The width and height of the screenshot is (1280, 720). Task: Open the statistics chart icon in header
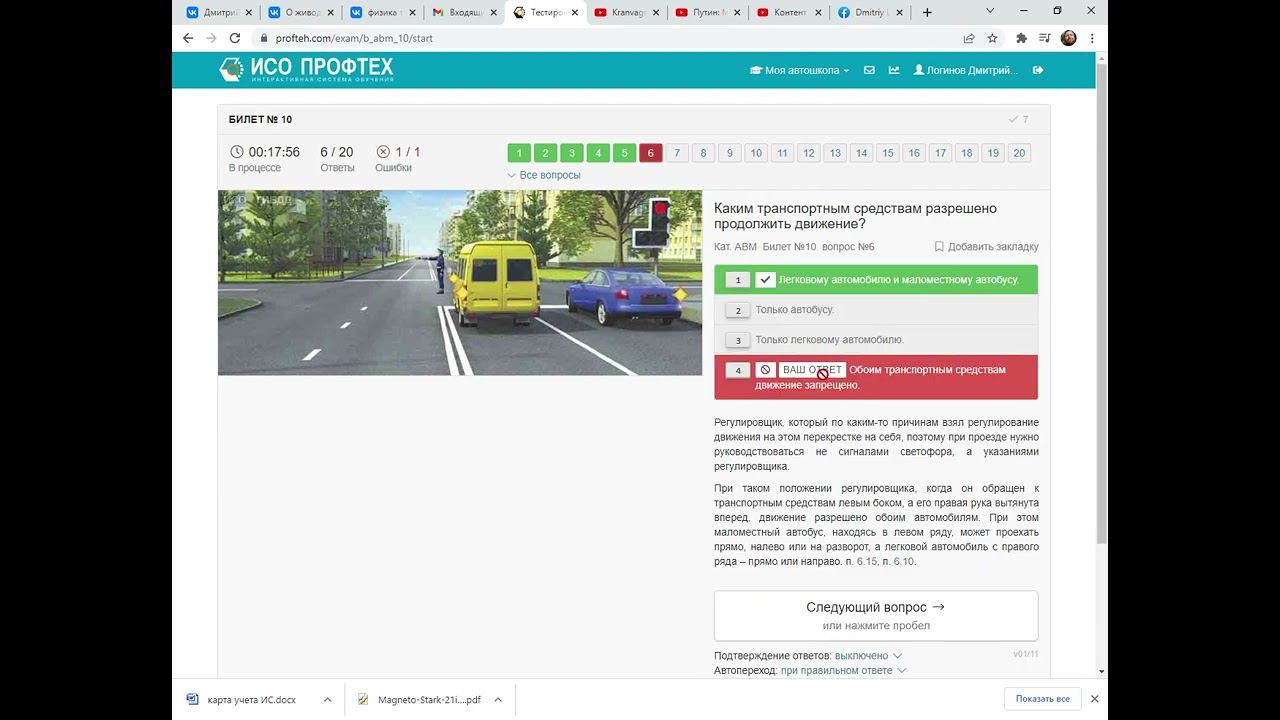(x=893, y=70)
